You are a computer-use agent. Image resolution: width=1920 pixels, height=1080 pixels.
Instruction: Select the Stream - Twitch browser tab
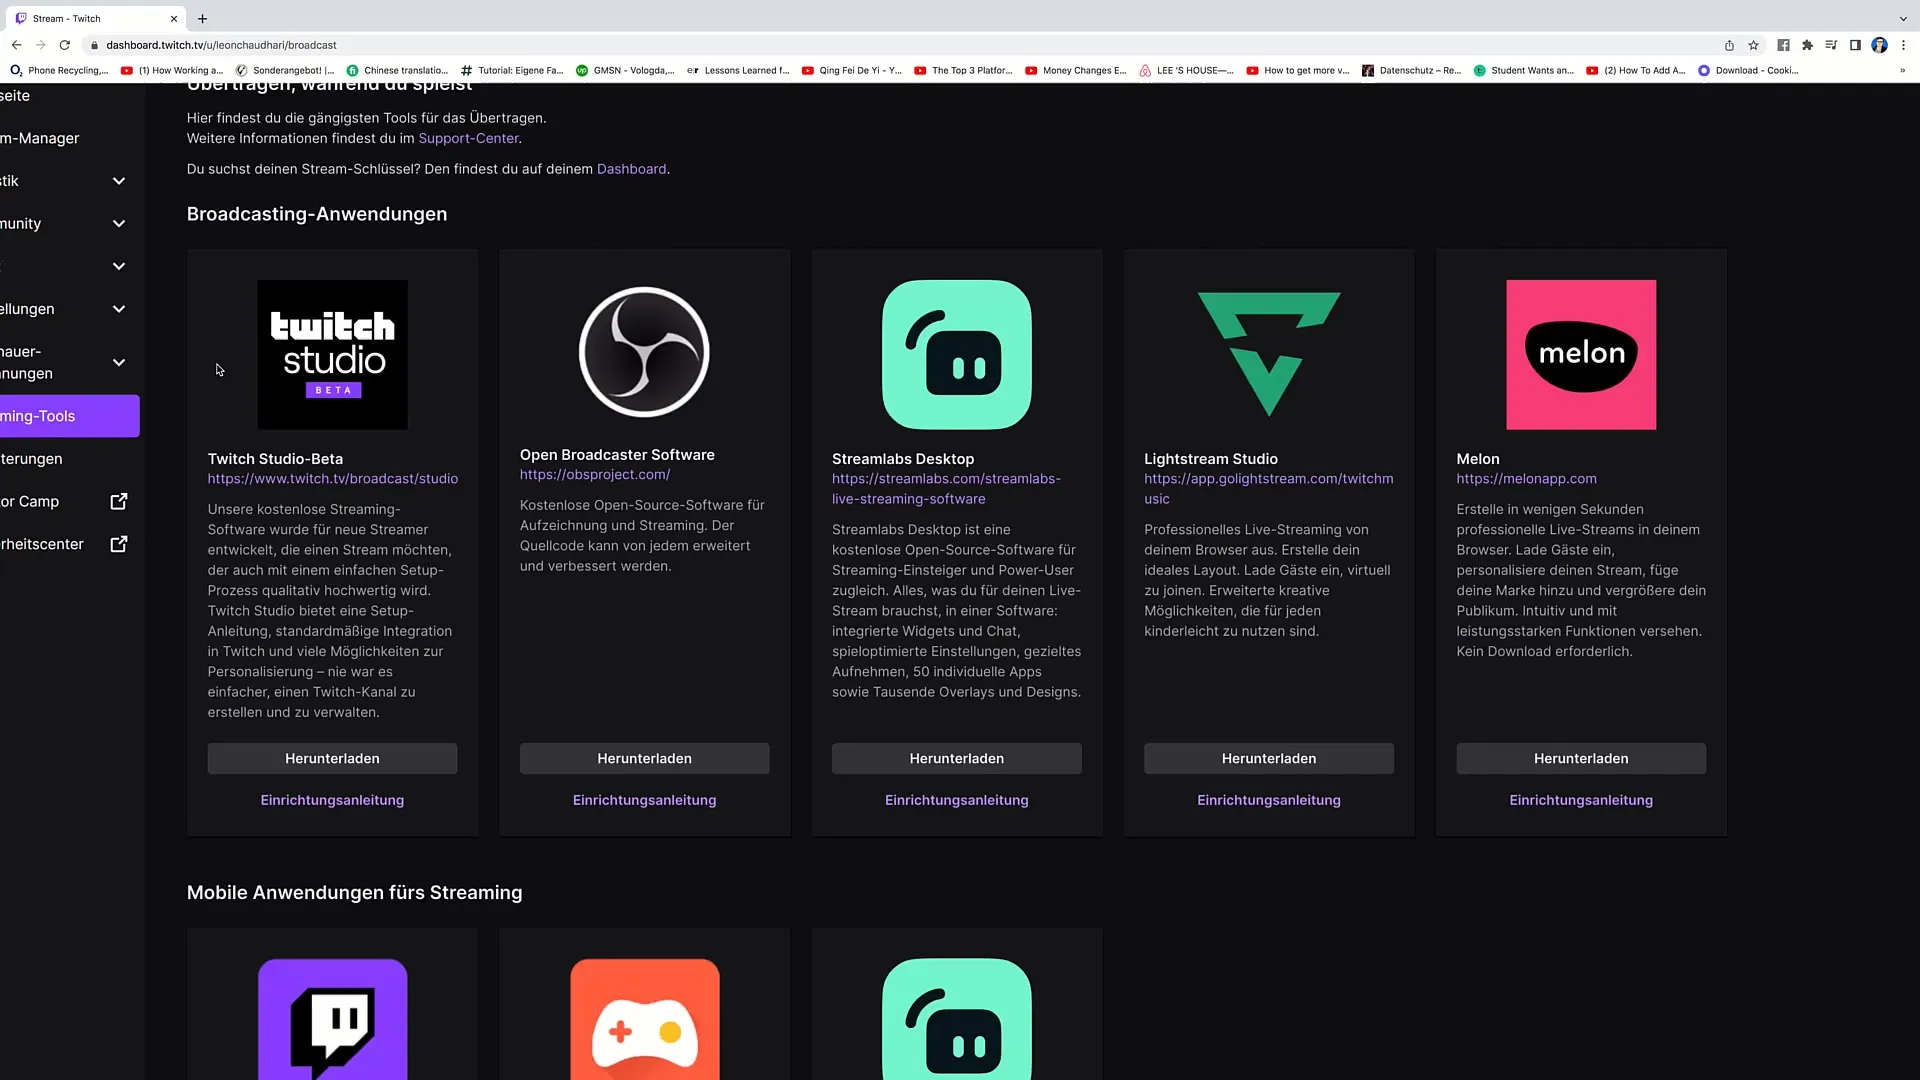pos(95,18)
